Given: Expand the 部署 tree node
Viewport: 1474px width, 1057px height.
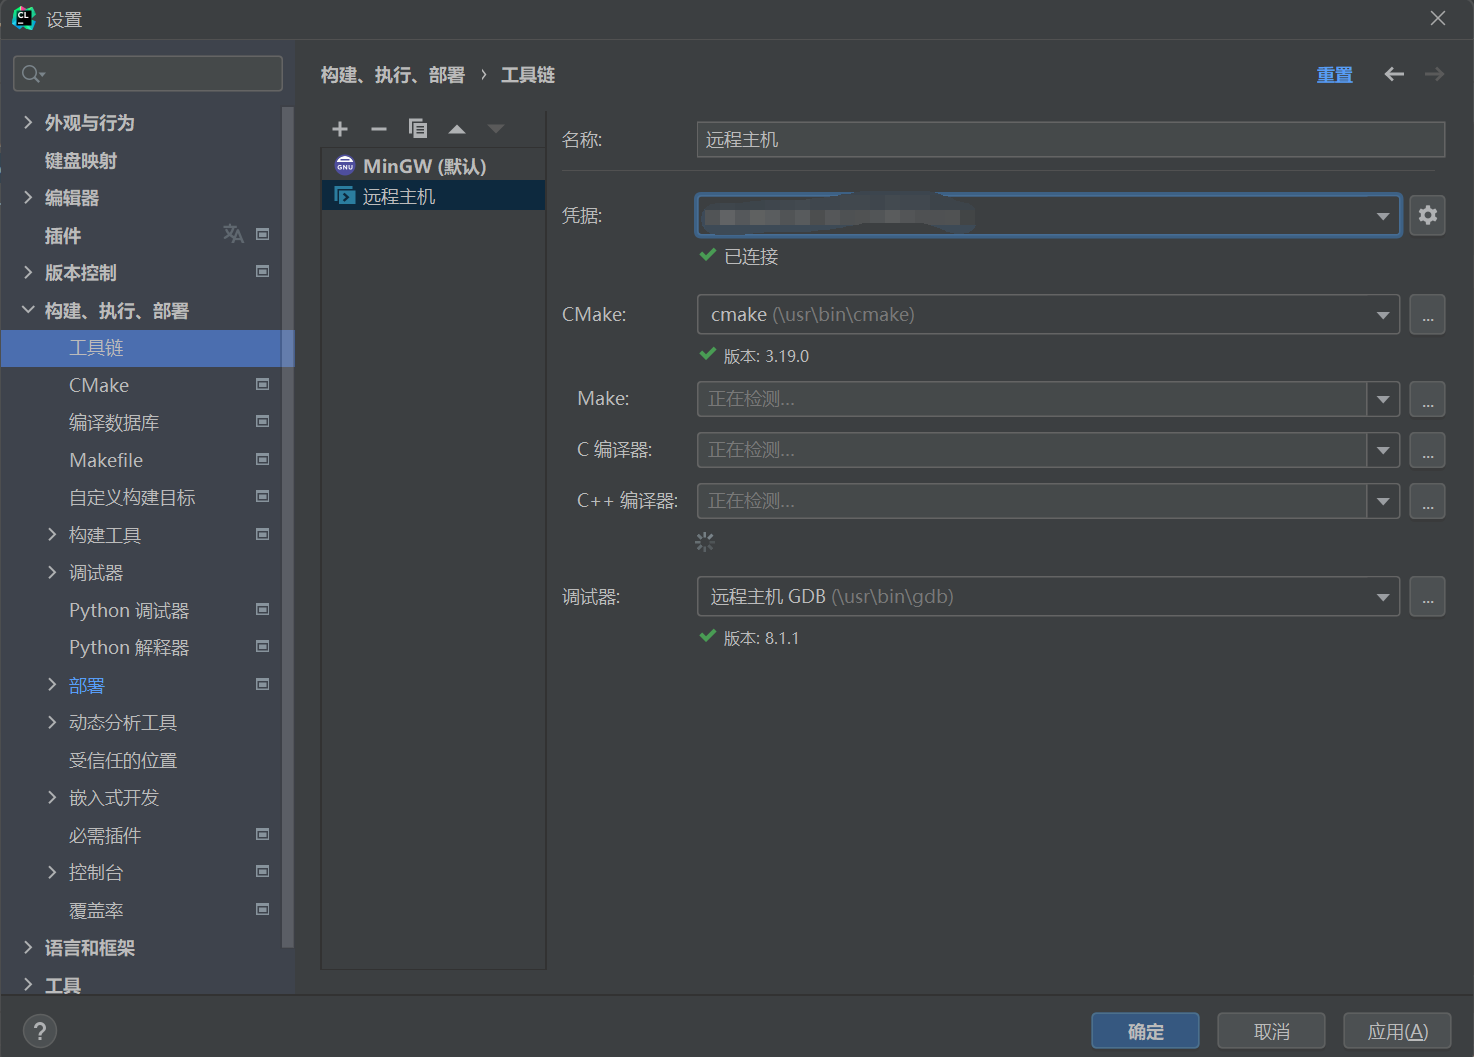Looking at the screenshot, I should pyautogui.click(x=52, y=685).
